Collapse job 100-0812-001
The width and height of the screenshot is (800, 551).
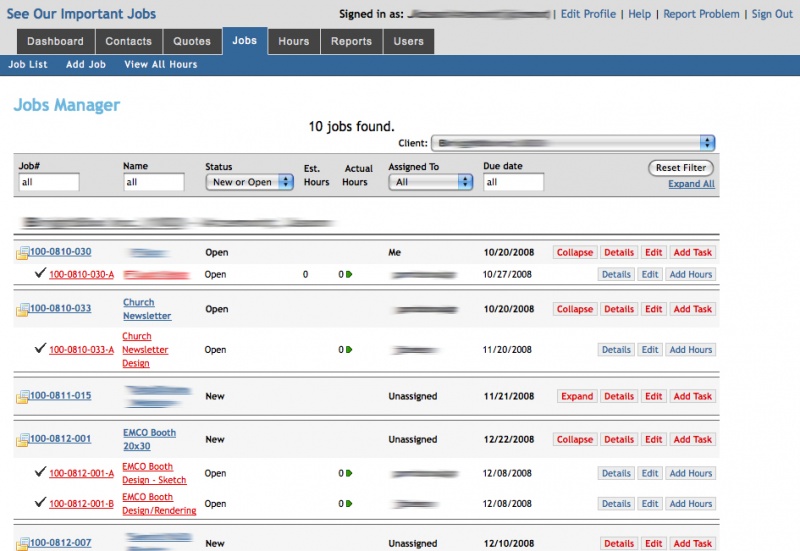tap(574, 440)
